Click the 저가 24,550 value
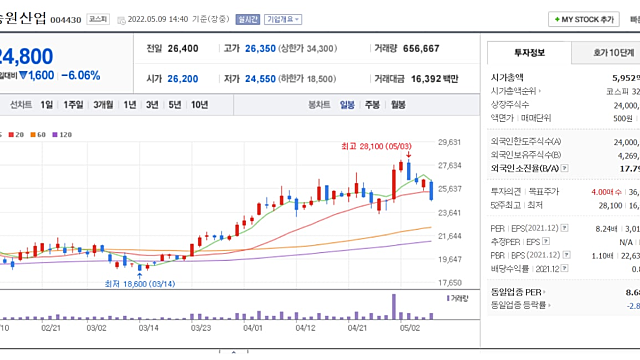 tap(260, 79)
